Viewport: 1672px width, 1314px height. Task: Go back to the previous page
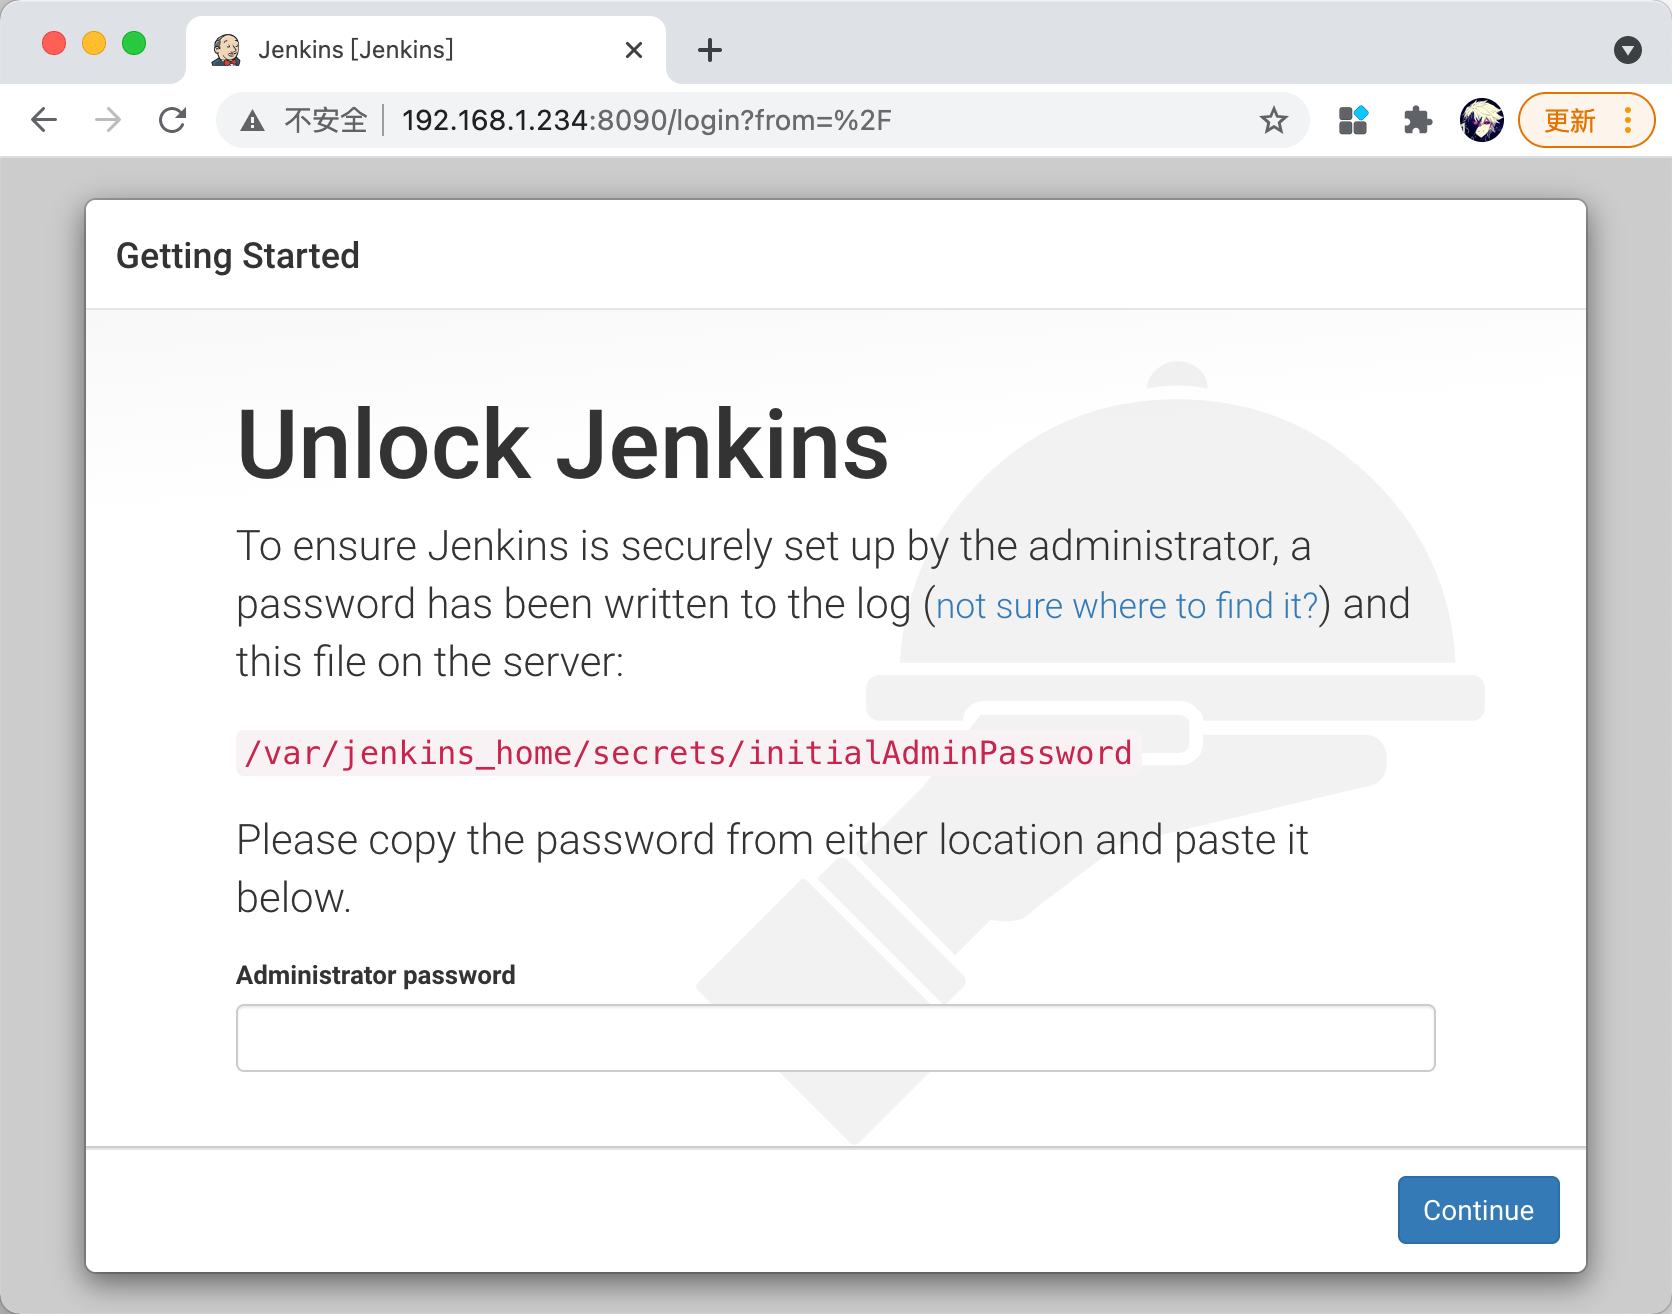click(x=44, y=120)
